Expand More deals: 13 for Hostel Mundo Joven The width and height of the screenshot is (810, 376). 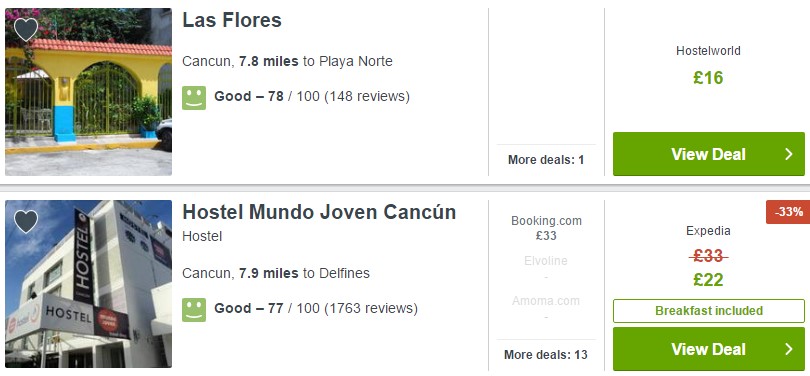pos(546,355)
